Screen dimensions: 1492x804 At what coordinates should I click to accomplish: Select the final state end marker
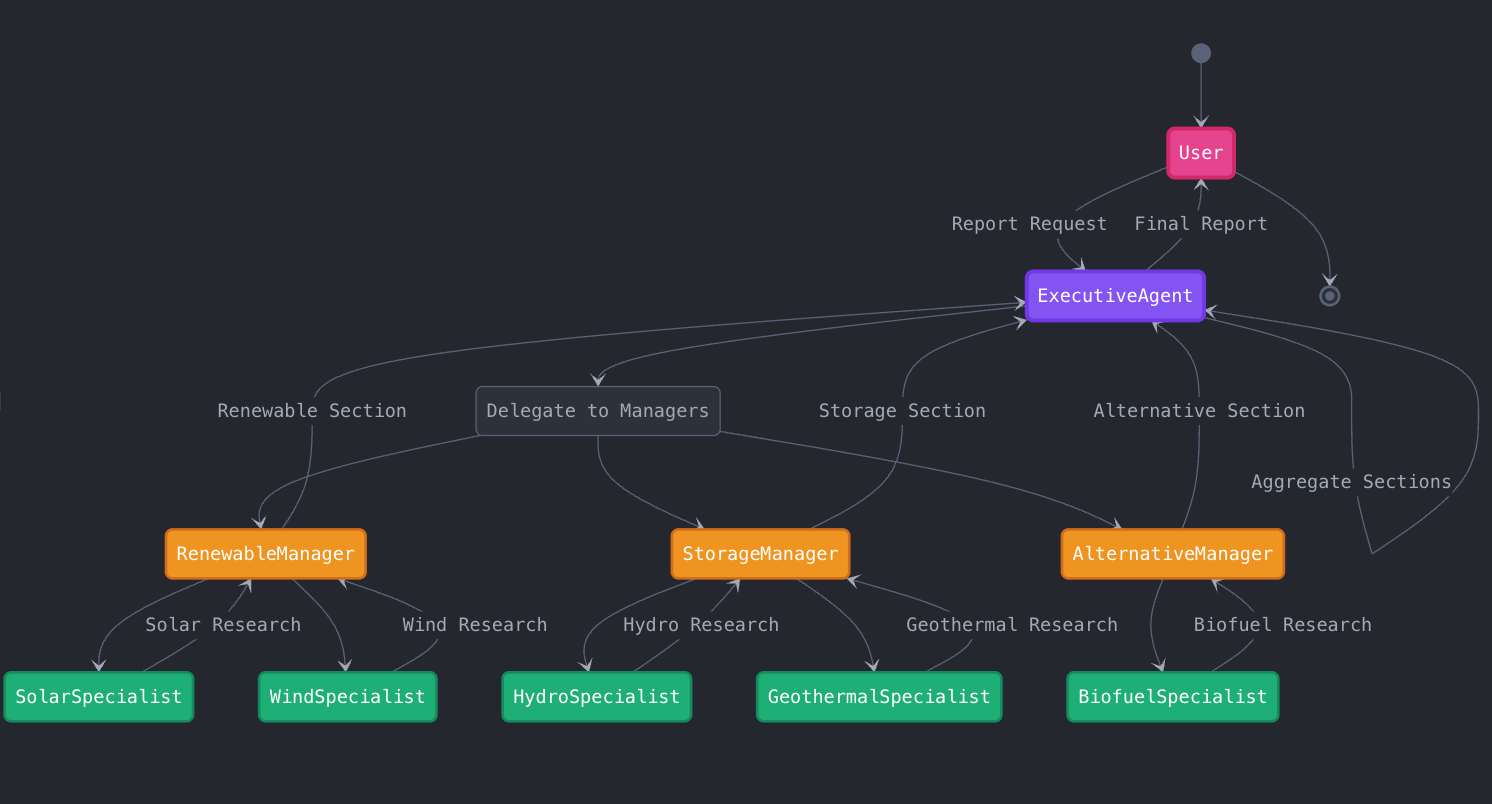coord(1329,295)
